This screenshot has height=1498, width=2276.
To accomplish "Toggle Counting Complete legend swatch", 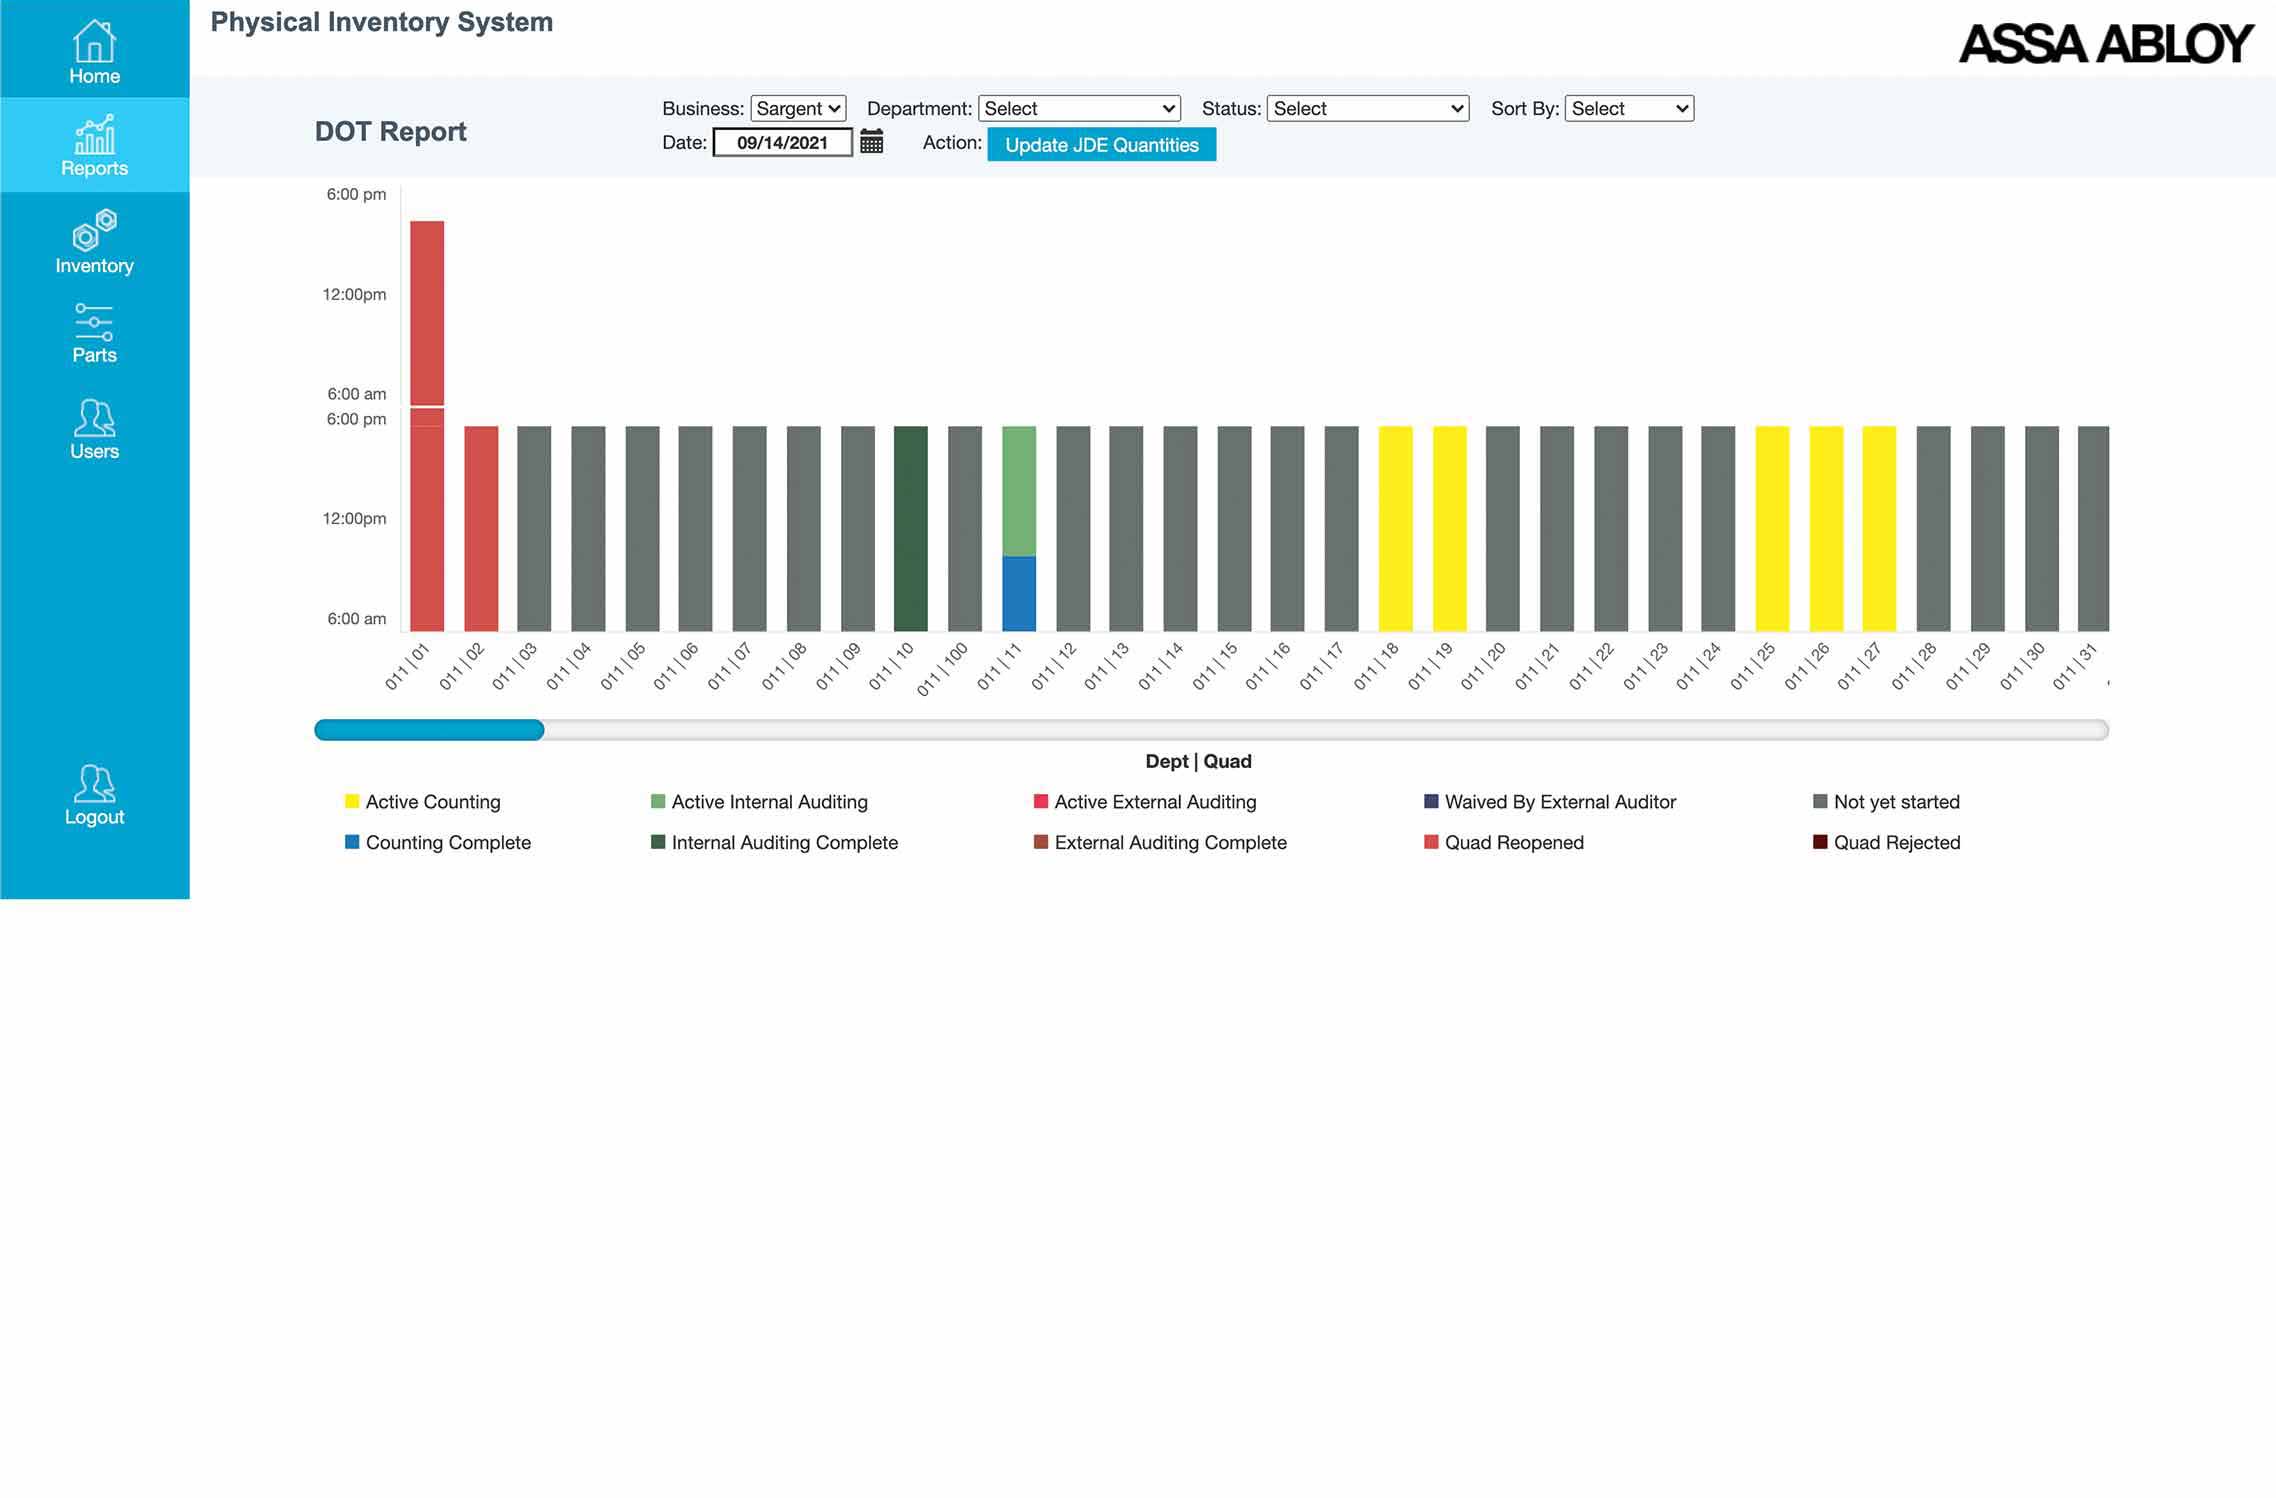I will click(352, 842).
